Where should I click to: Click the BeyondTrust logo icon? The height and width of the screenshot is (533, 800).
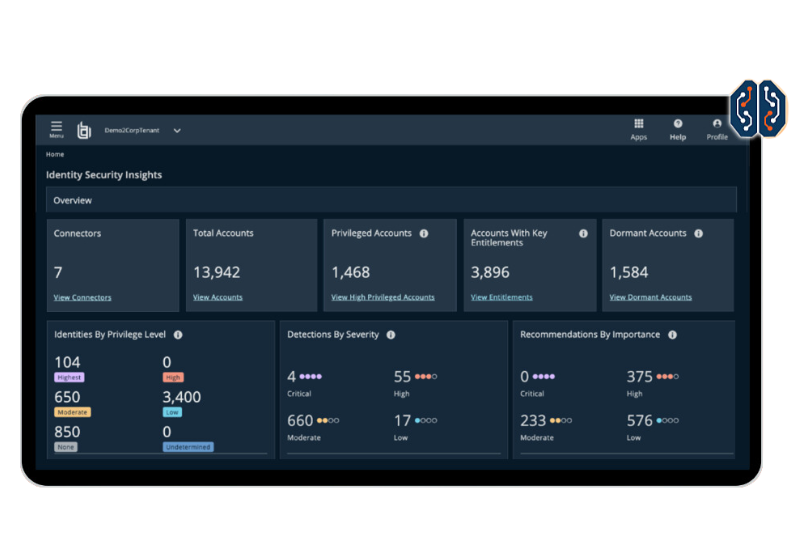[x=84, y=130]
